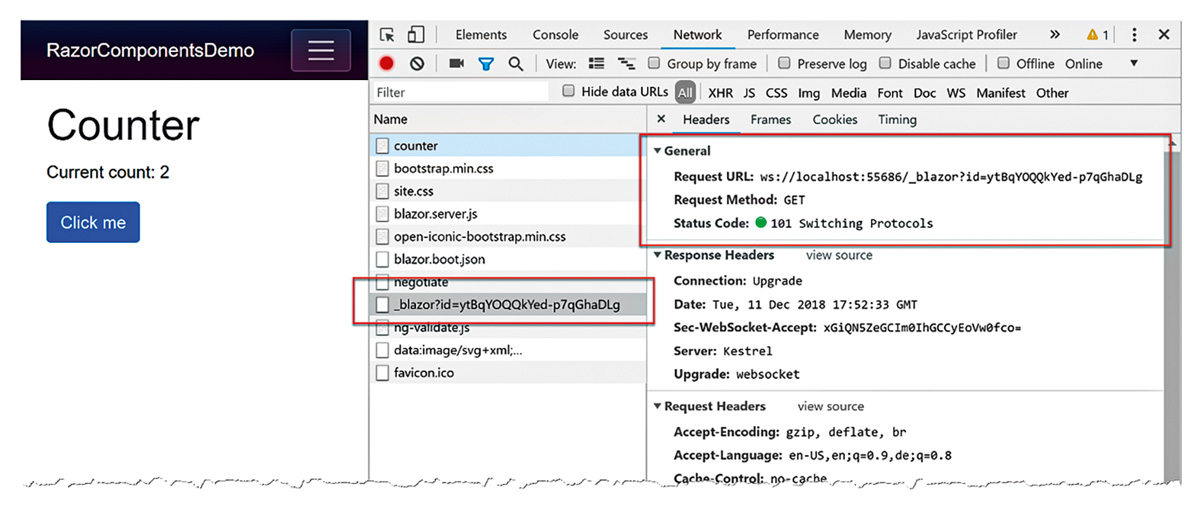
Task: Click the inspect element picker icon
Action: tap(388, 35)
